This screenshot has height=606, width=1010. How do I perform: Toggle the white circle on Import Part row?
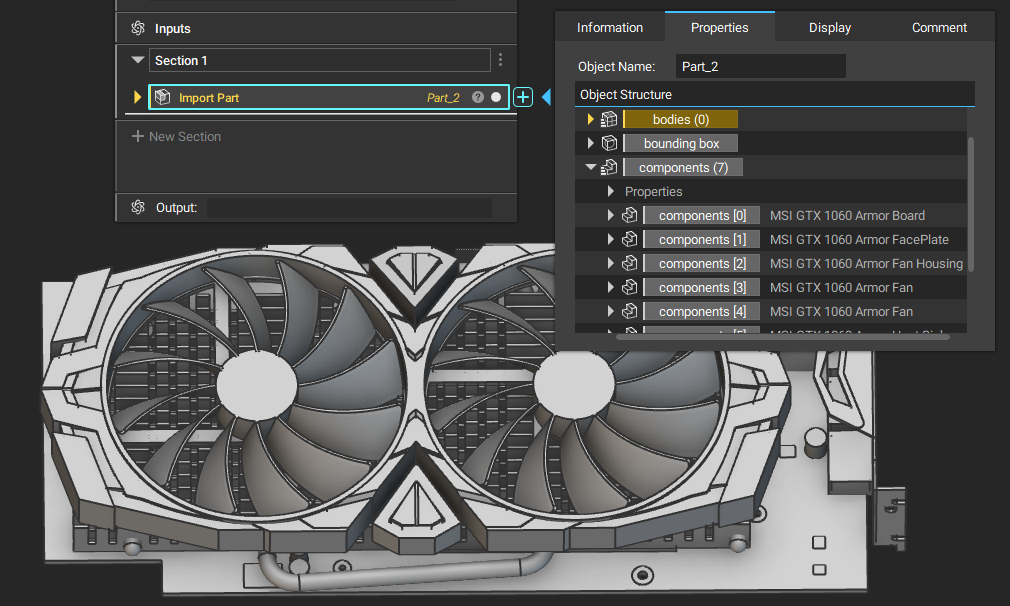495,97
